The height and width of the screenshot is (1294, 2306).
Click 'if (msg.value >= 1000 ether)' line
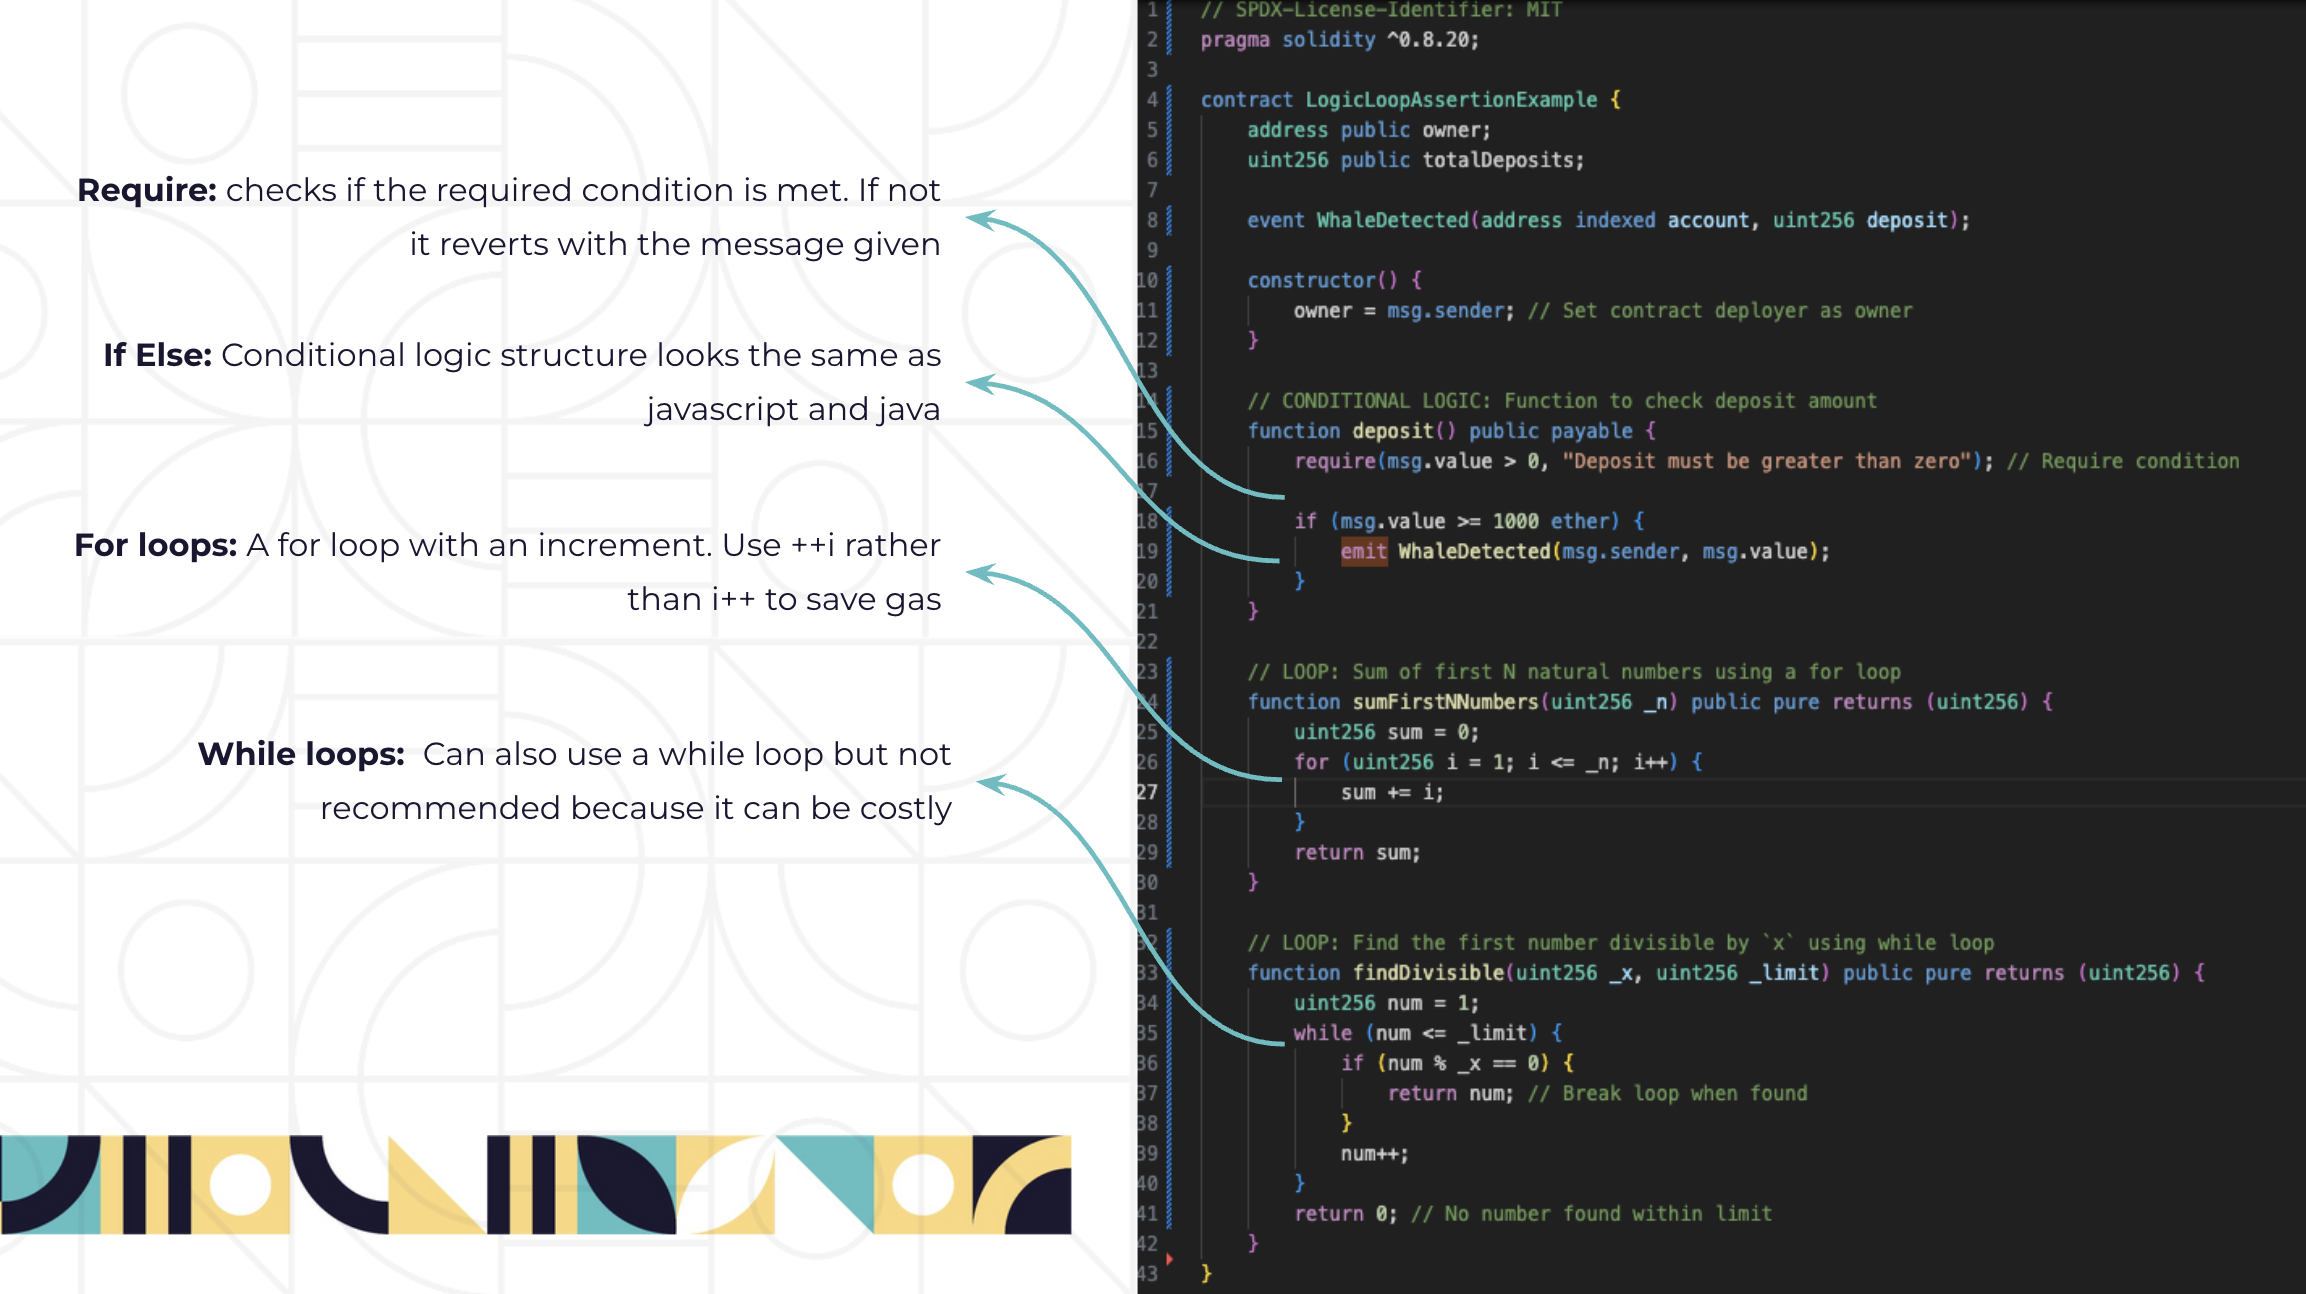(1469, 521)
